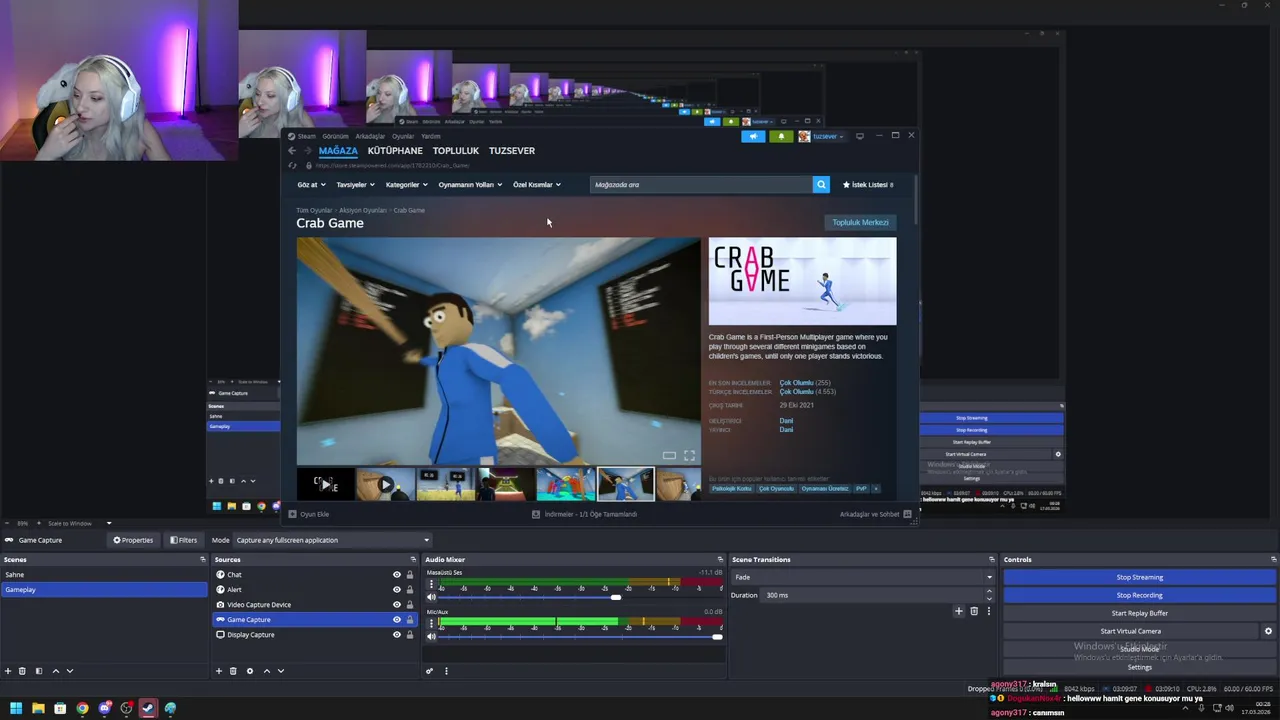Open Steam from Windows taskbar
Viewport: 1280px width, 720px height.
pos(148,708)
